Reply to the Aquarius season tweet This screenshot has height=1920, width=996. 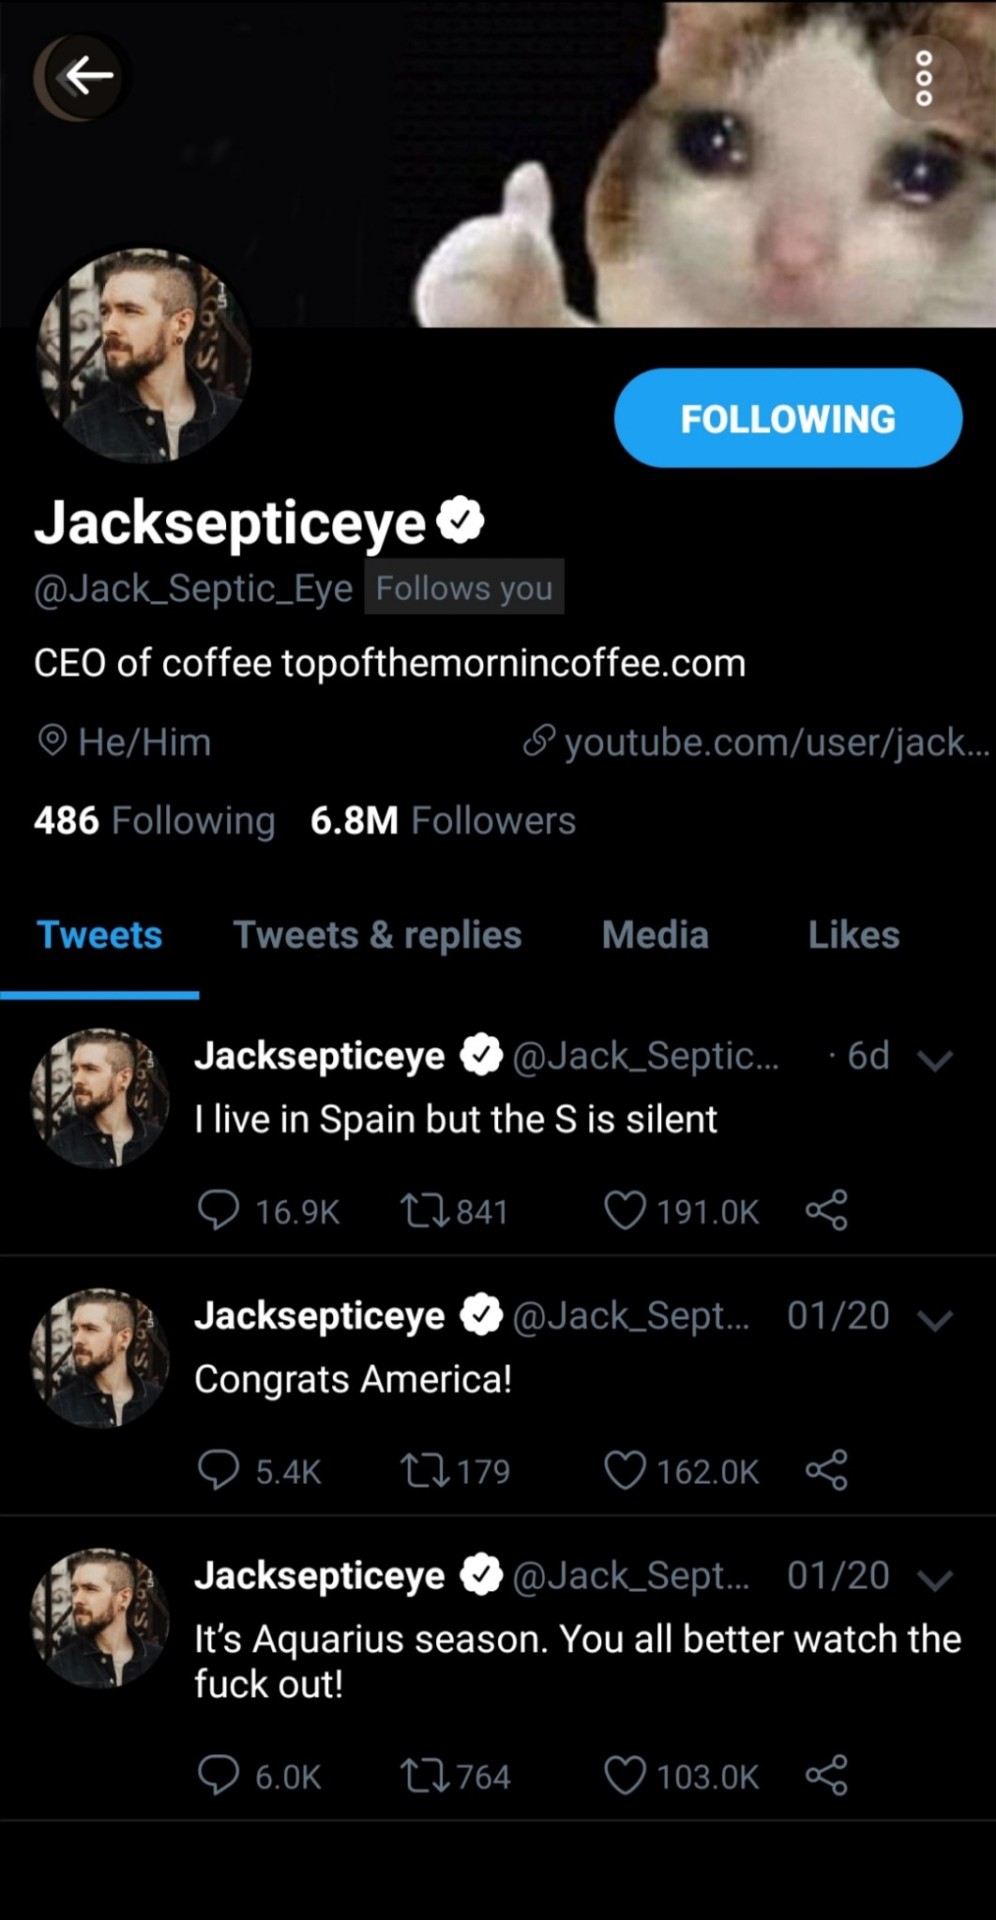tap(219, 1776)
